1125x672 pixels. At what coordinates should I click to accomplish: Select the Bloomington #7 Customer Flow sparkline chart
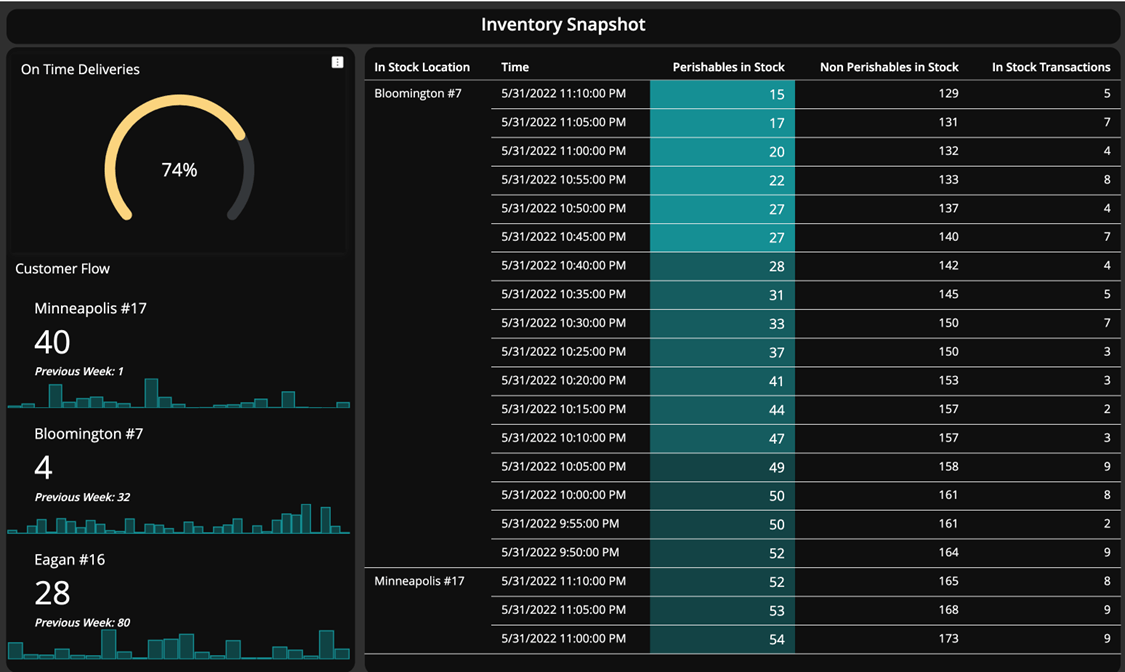(179, 521)
